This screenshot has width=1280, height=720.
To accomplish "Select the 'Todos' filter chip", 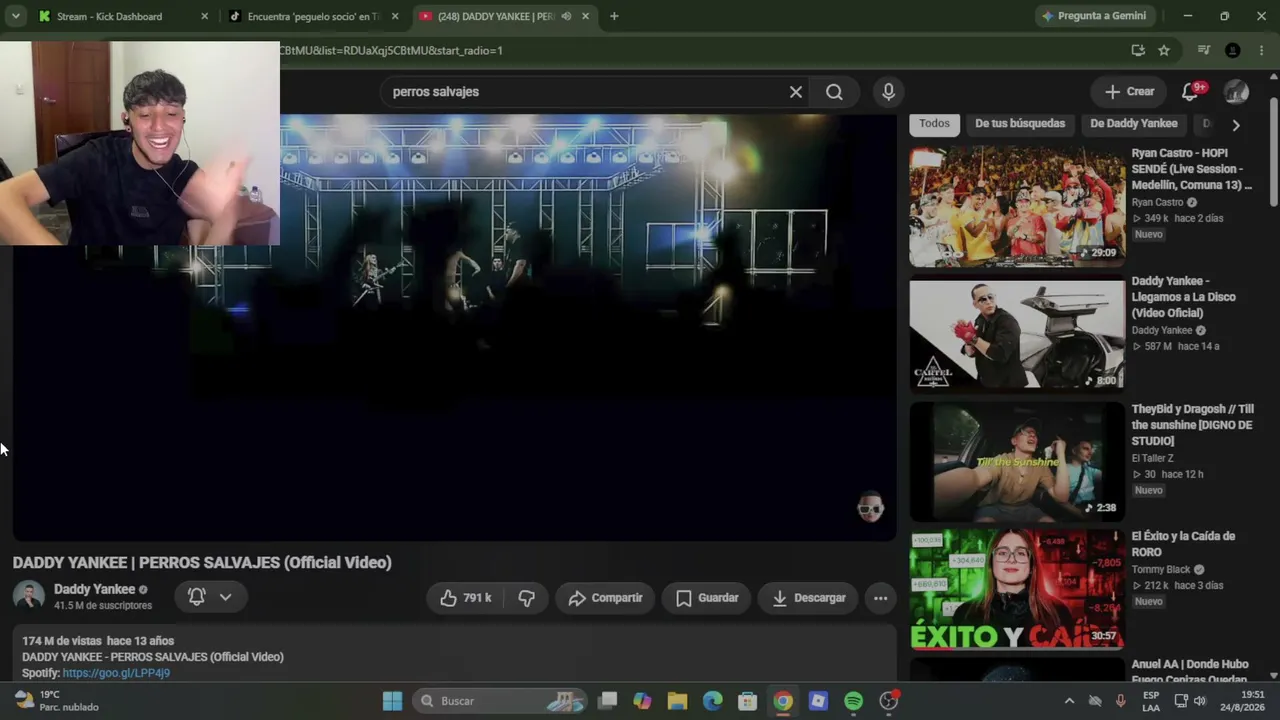I will [x=934, y=124].
